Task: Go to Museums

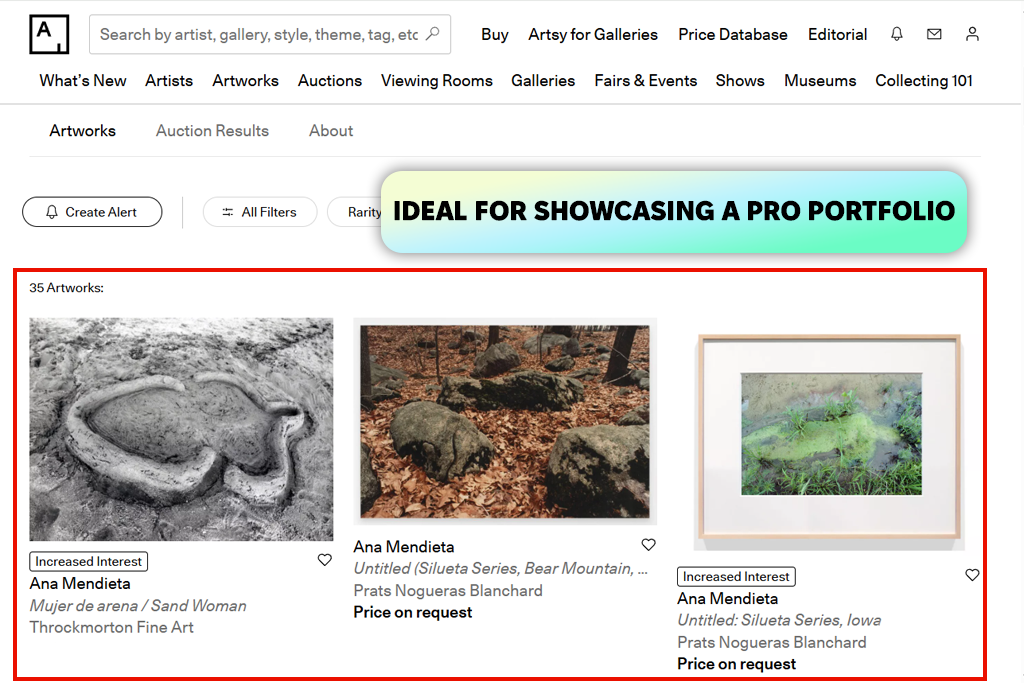Action: 820,80
